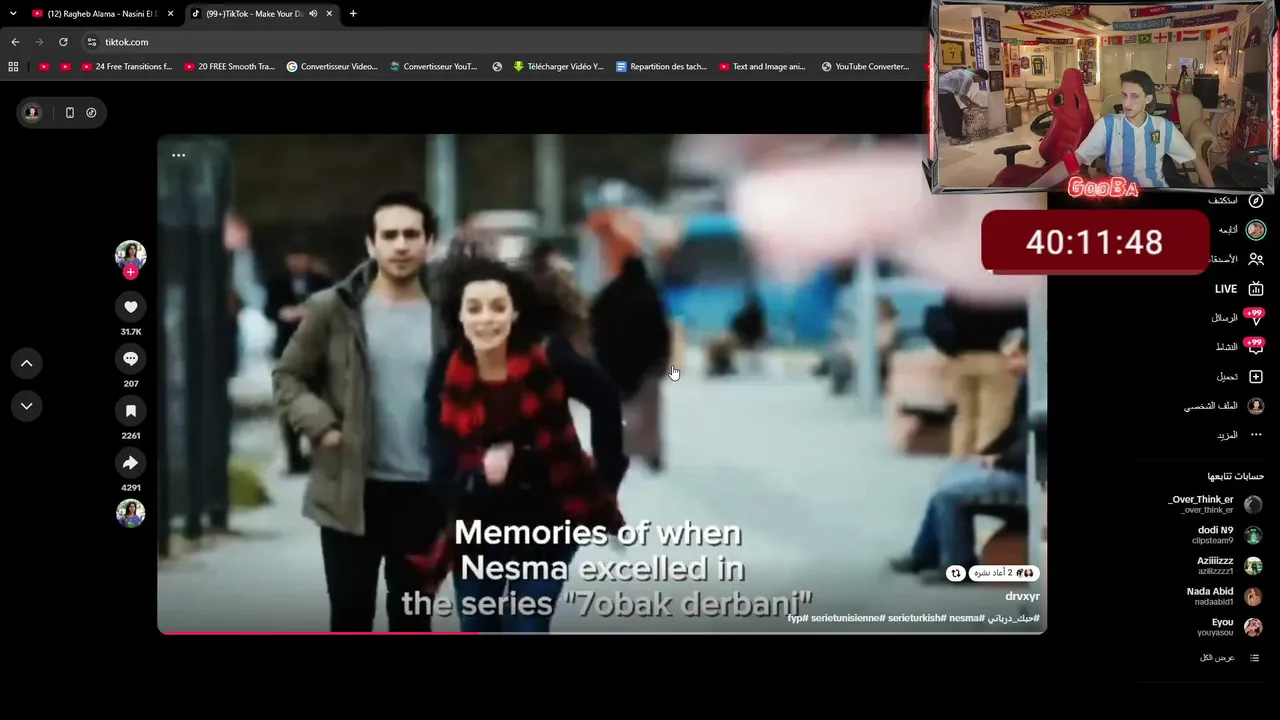This screenshot has height=720, width=1280.
Task: Open the 'Text and Image ani...' bookmark
Action: 762,67
